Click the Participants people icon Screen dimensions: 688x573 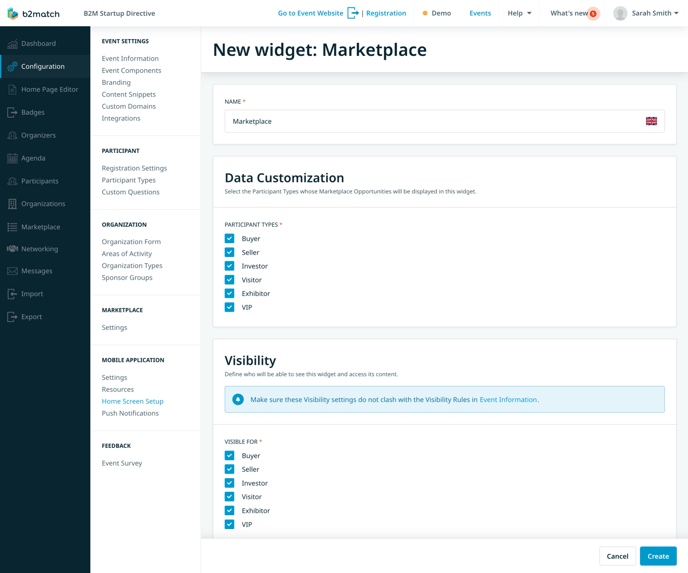point(12,181)
